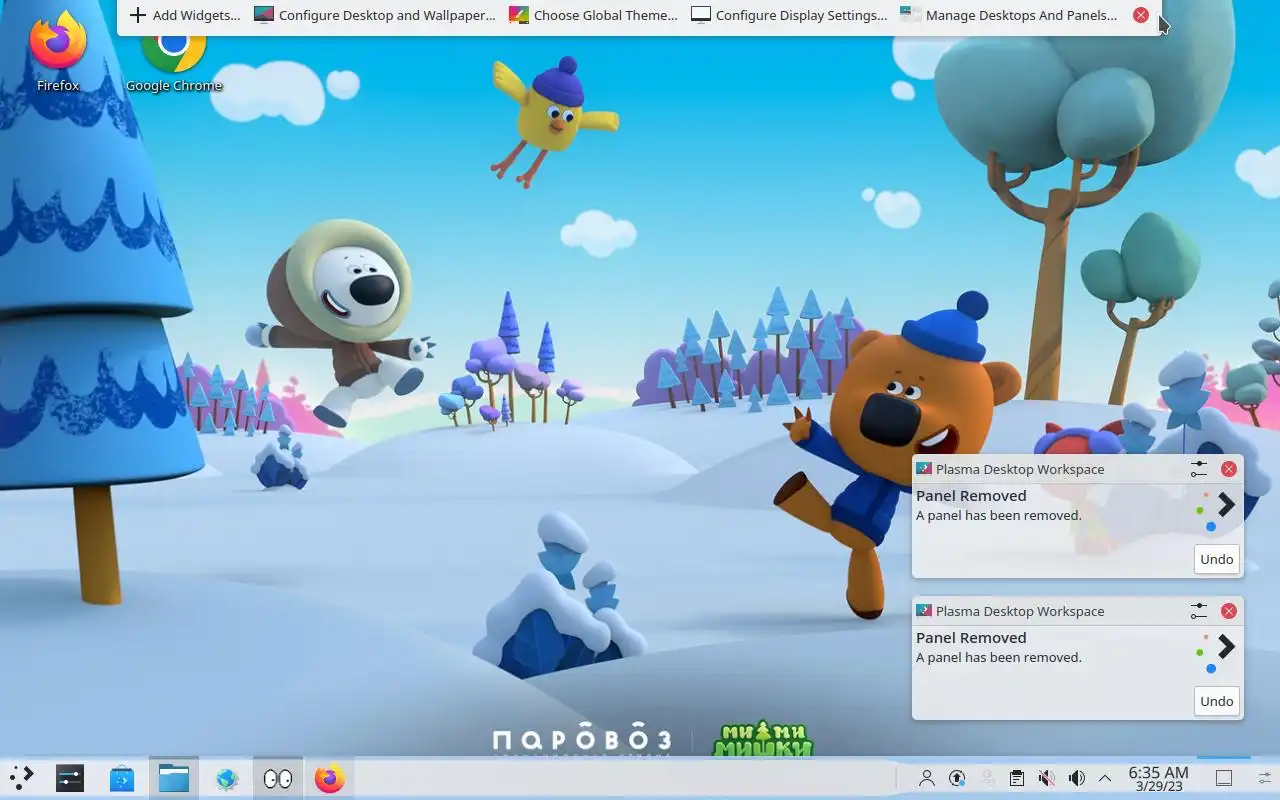The width and height of the screenshot is (1280, 800).
Task: Open the application launcher on the taskbar
Action: [21, 778]
